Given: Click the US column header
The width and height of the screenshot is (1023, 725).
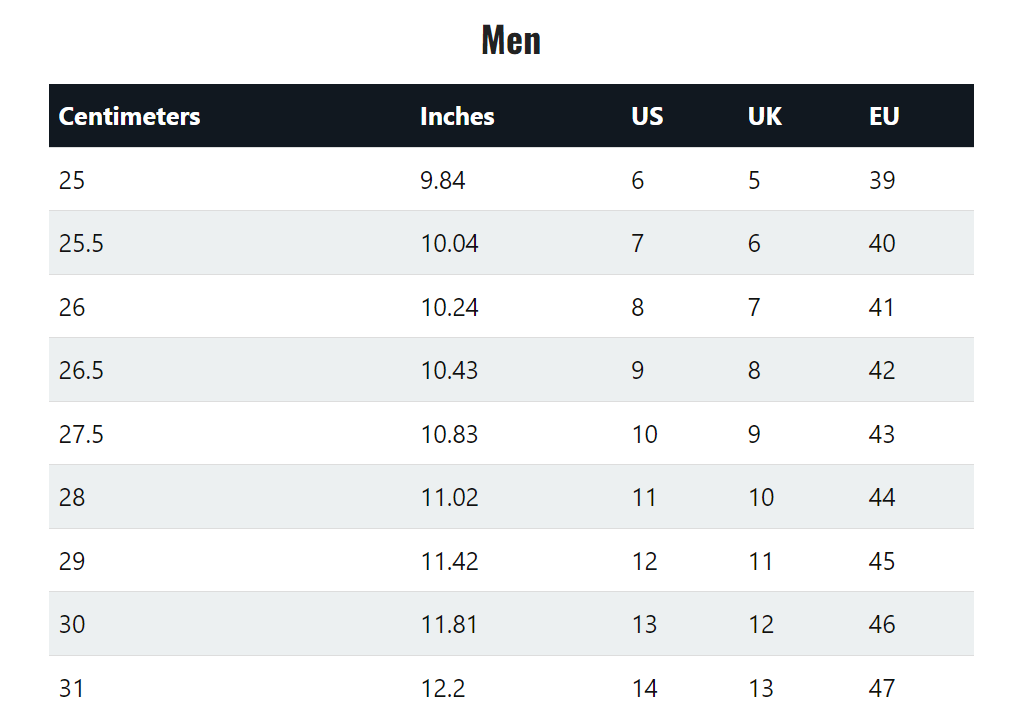Looking at the screenshot, I should pos(647,116).
